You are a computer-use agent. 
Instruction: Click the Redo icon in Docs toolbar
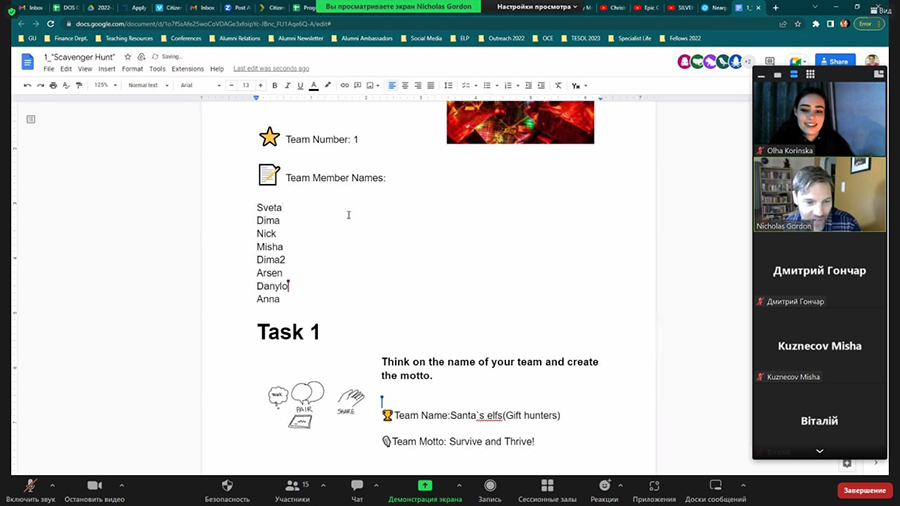tap(40, 85)
